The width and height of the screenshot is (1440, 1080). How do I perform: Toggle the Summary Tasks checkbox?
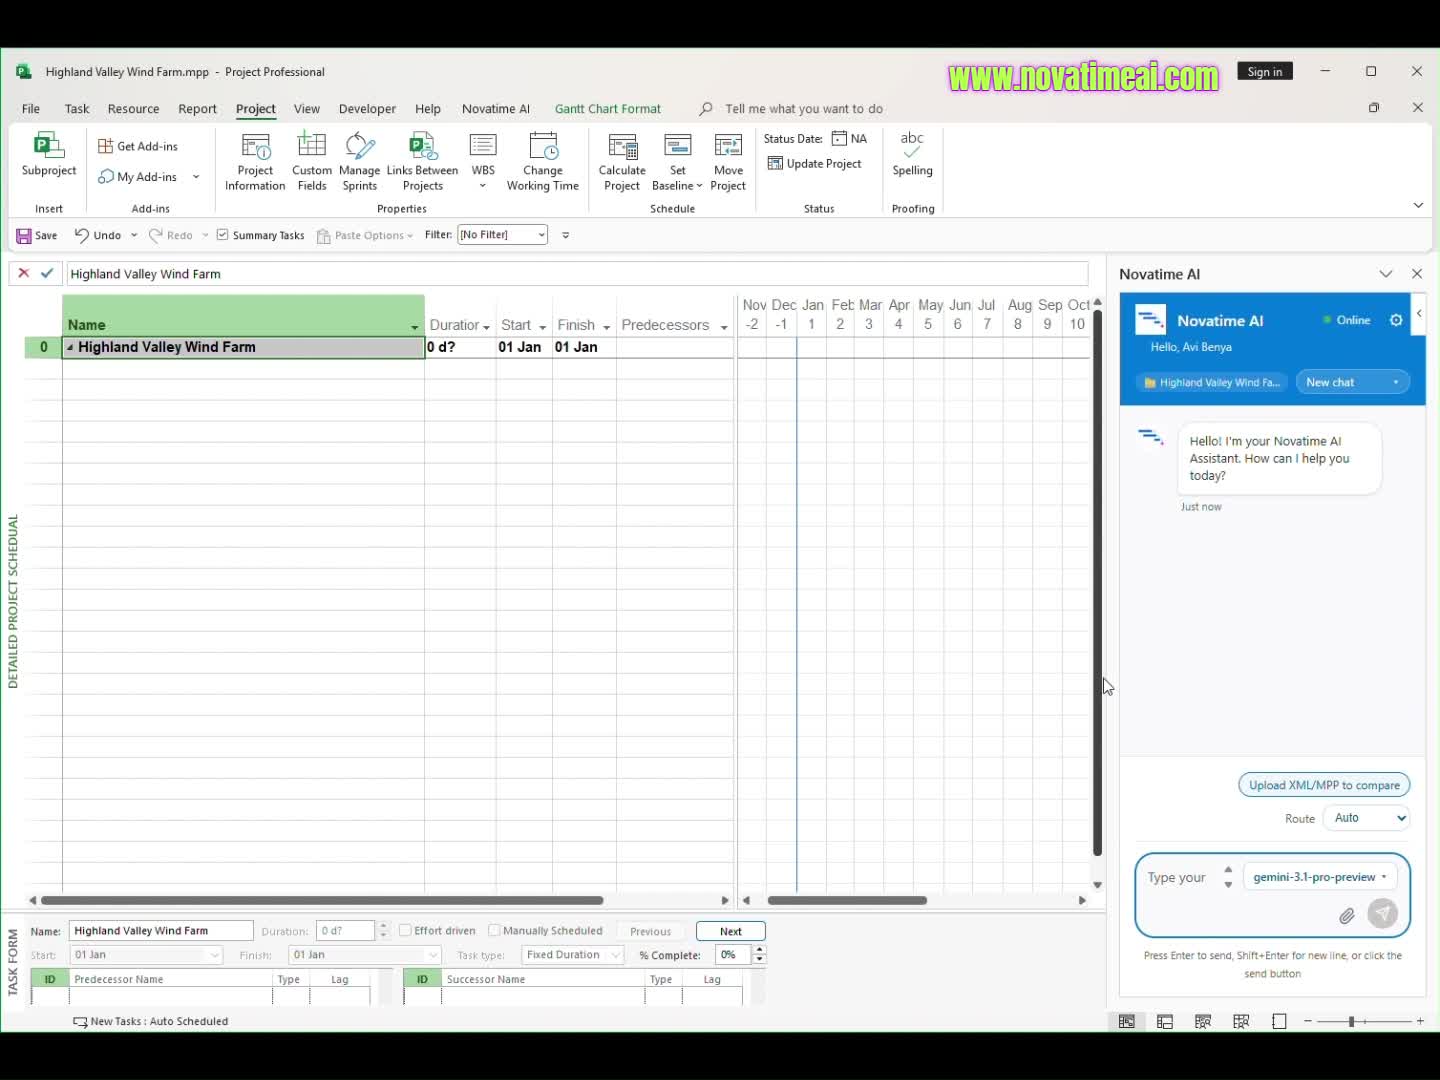click(223, 235)
